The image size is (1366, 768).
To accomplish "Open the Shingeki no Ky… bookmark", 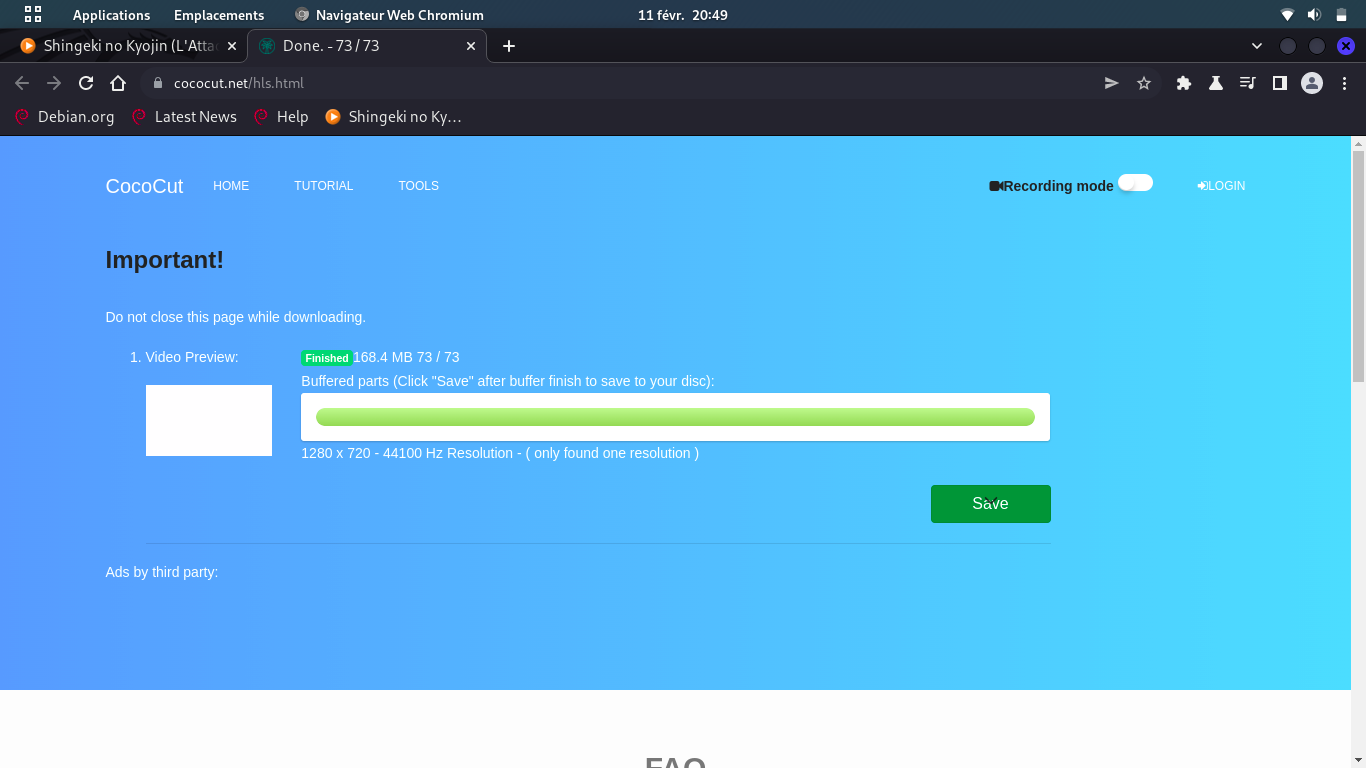I will pos(394,117).
